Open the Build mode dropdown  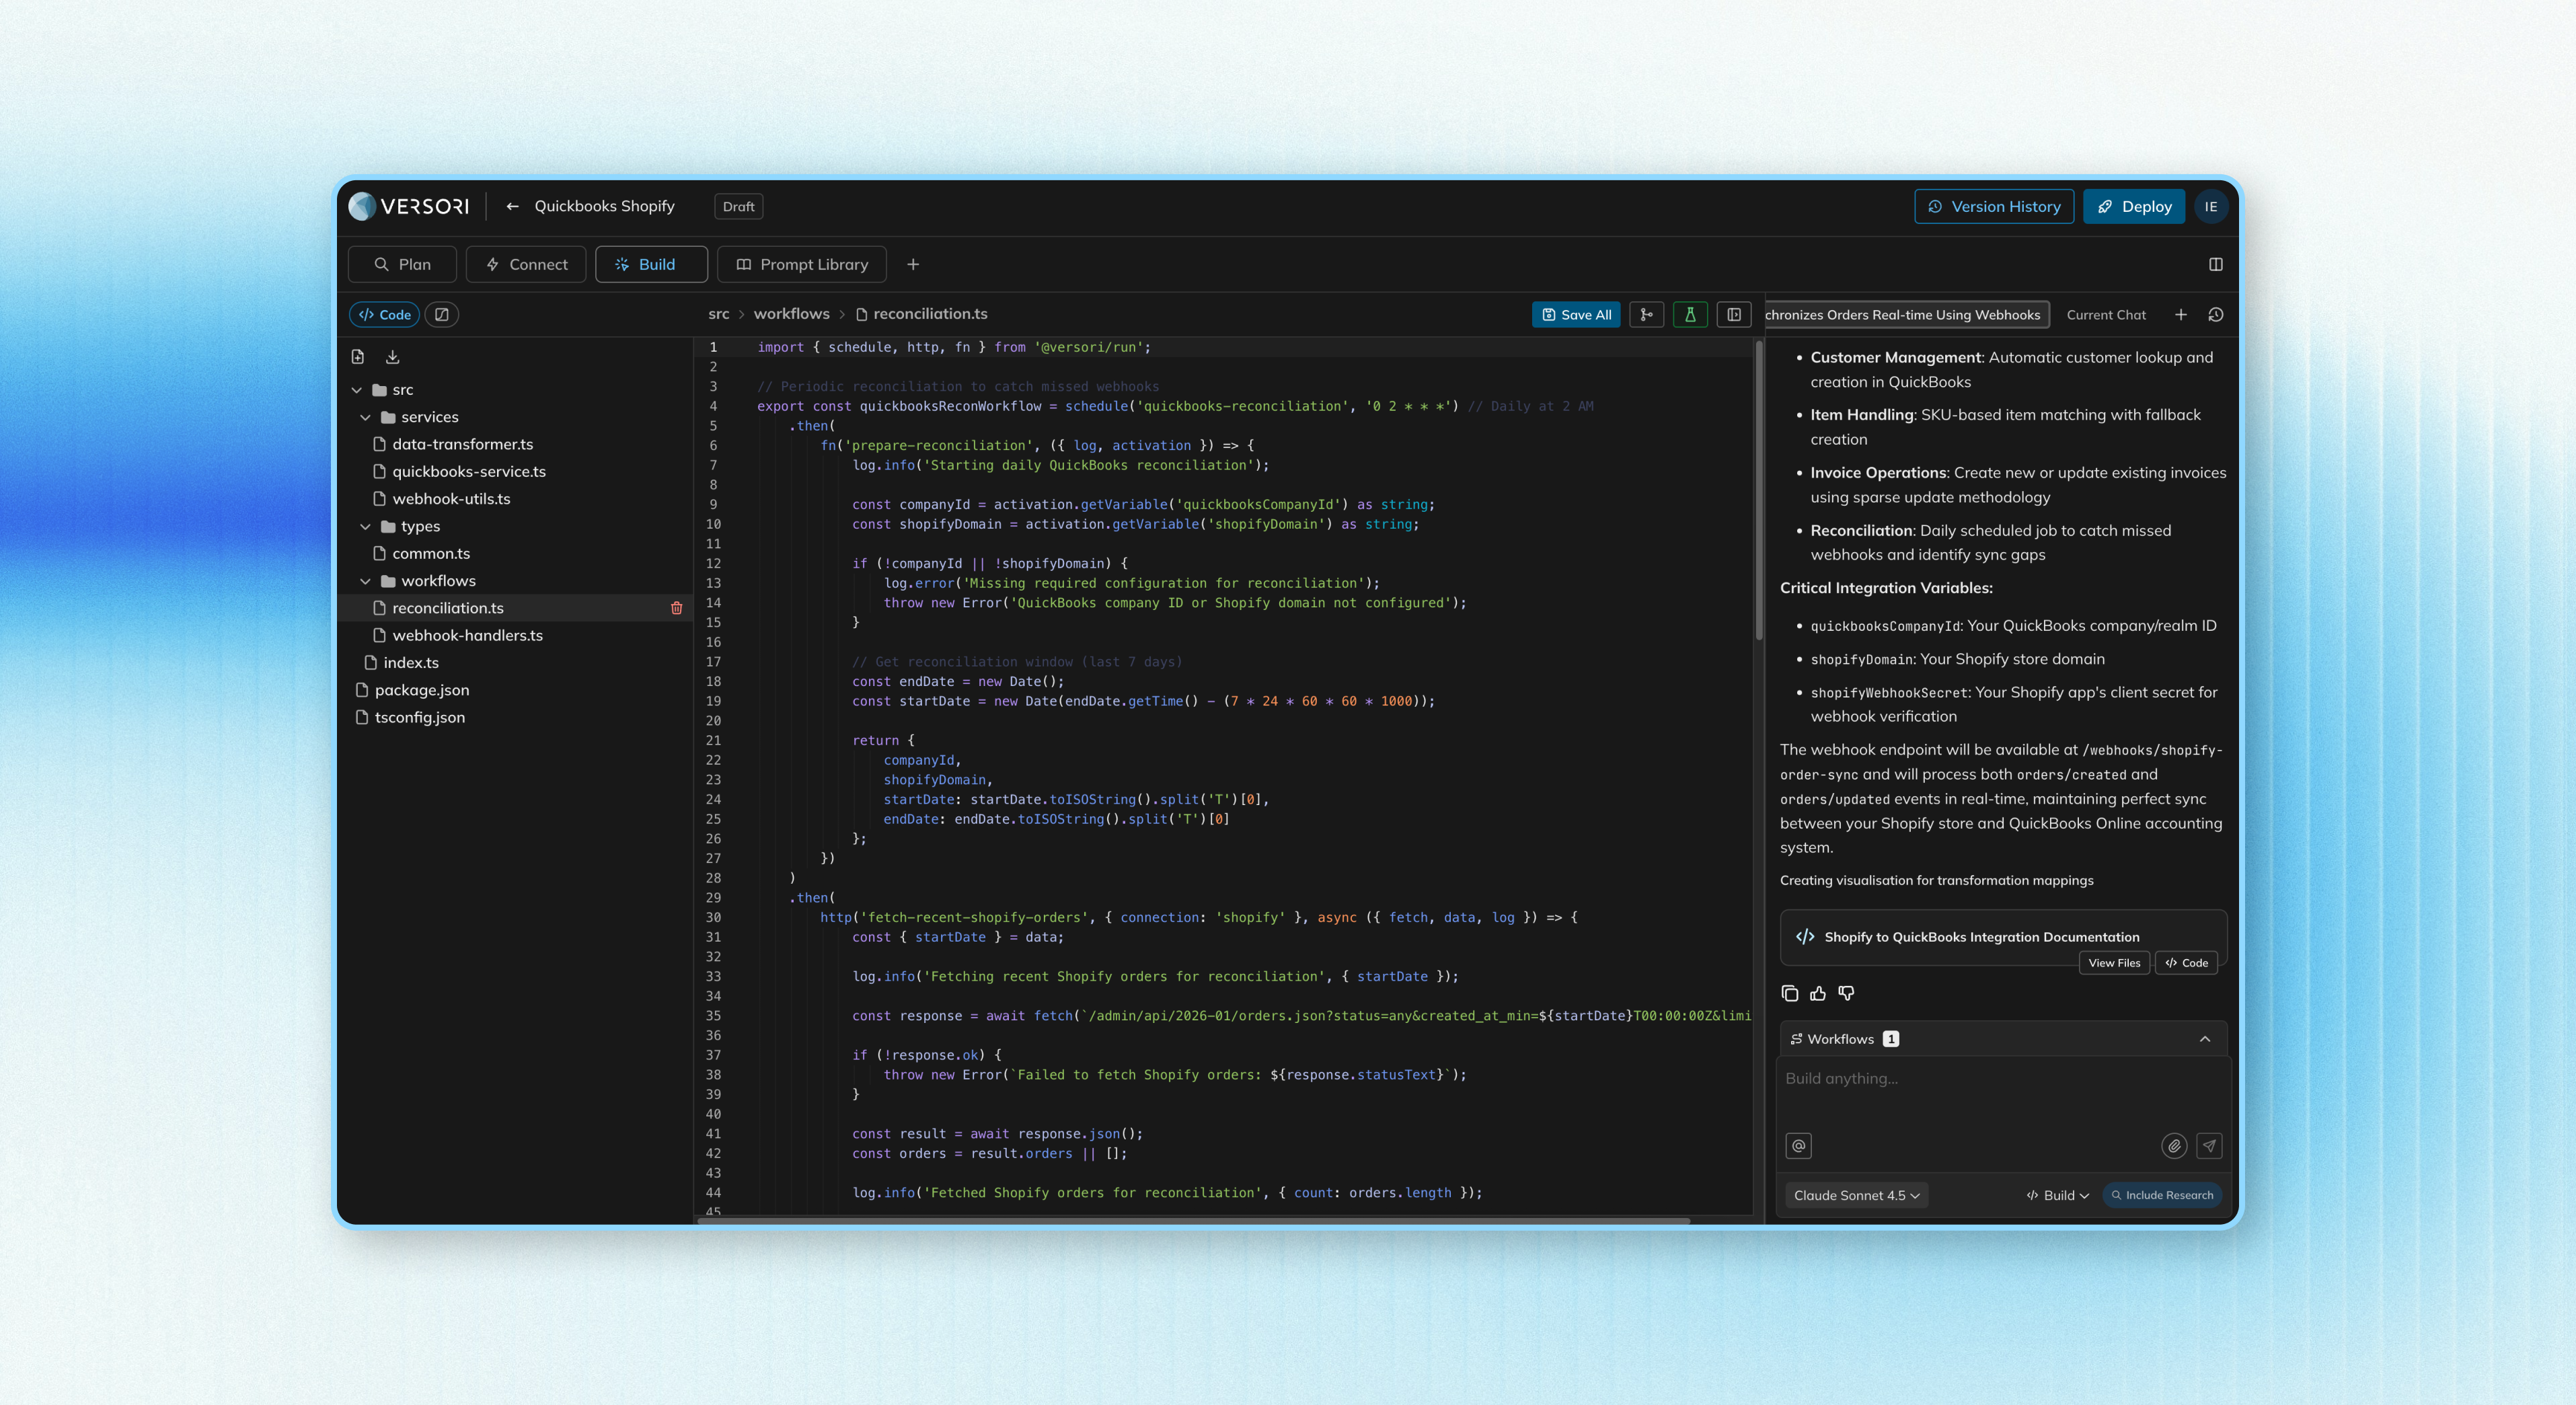2056,1195
